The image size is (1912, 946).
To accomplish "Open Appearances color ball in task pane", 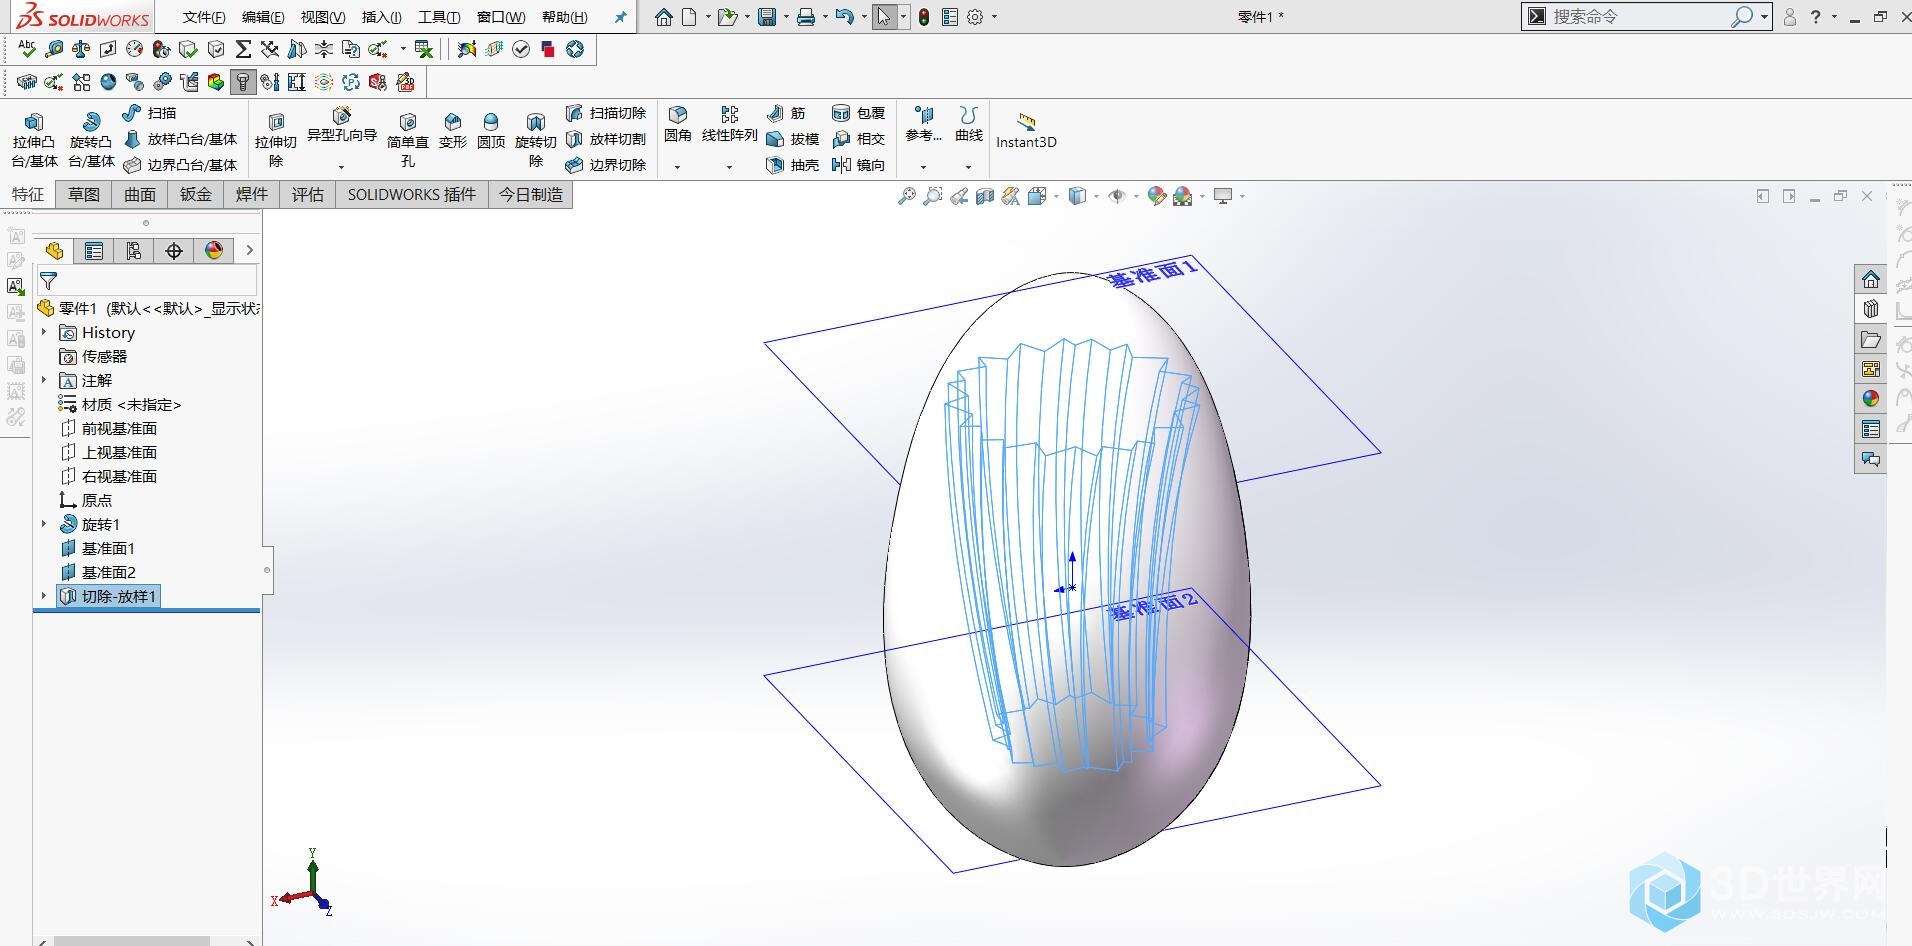I will coord(1871,398).
